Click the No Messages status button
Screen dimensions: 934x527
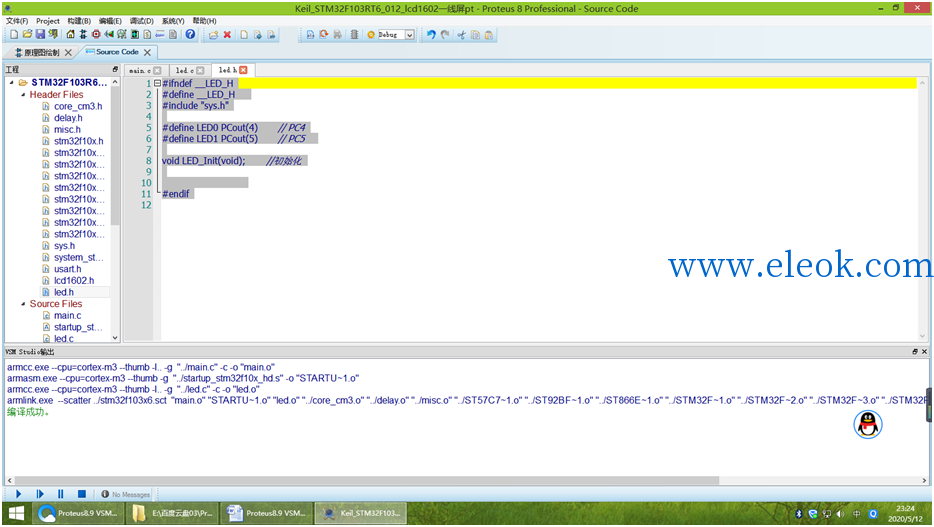tap(126, 494)
